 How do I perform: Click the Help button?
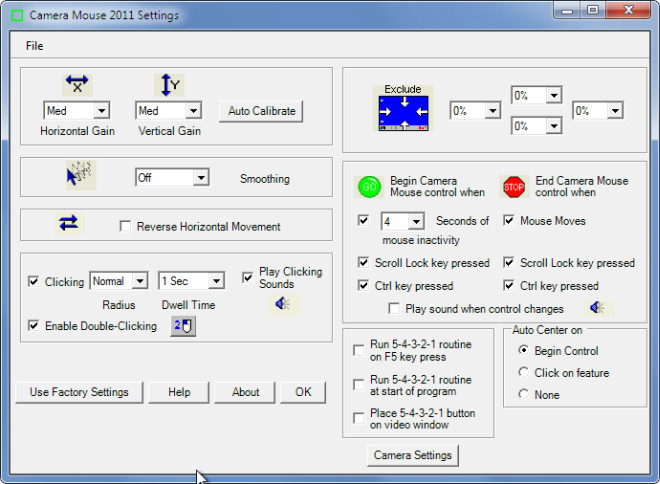pos(179,392)
